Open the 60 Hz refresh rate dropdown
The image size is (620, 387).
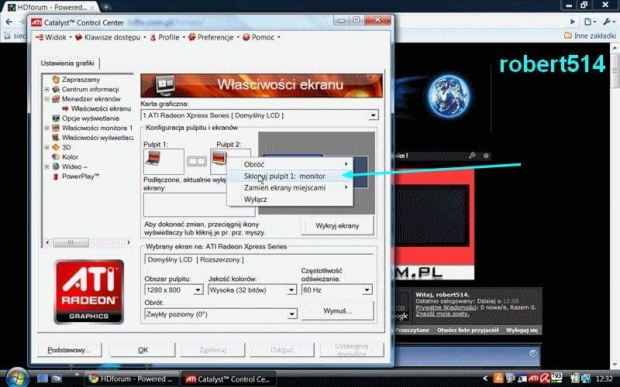click(x=367, y=290)
